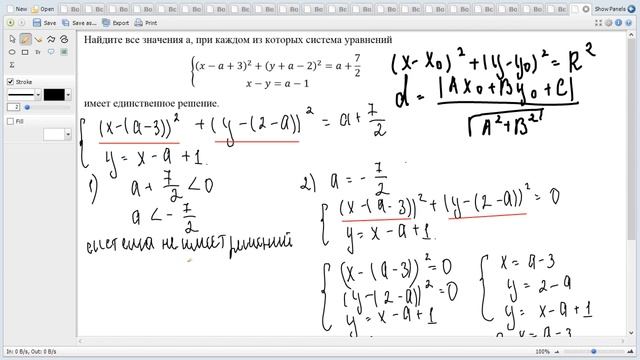
Task: Select the speech bubble callout tool
Action: click(51, 52)
